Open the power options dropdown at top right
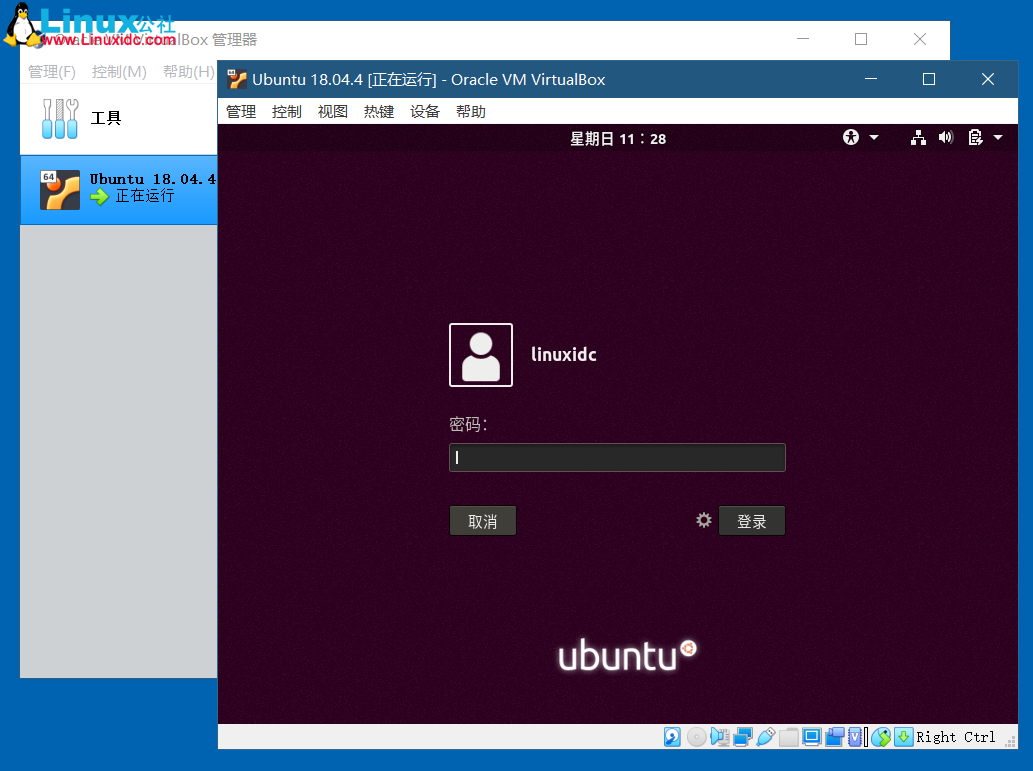1033x771 pixels. [x=996, y=137]
